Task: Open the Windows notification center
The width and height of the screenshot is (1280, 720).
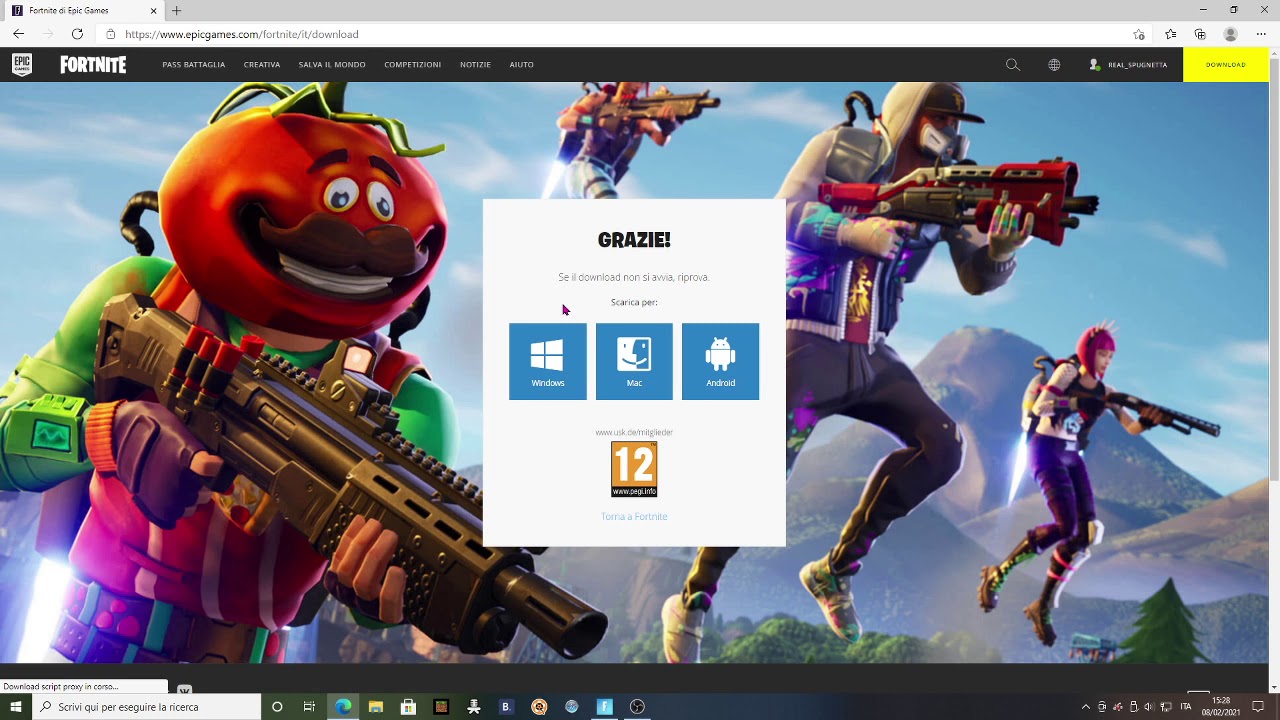Action: [x=1258, y=707]
